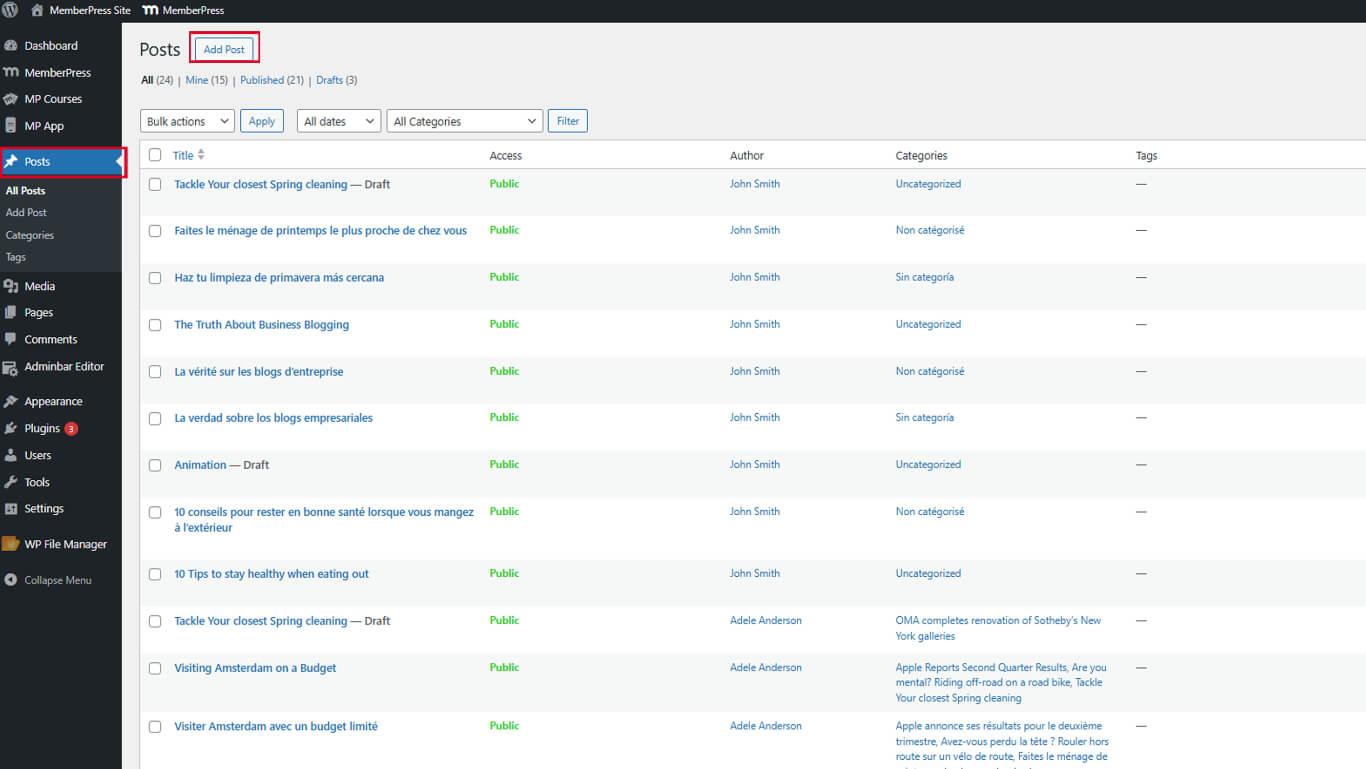Open the Comments section via sidebar icon
This screenshot has width=1366, height=769.
pos(47,339)
